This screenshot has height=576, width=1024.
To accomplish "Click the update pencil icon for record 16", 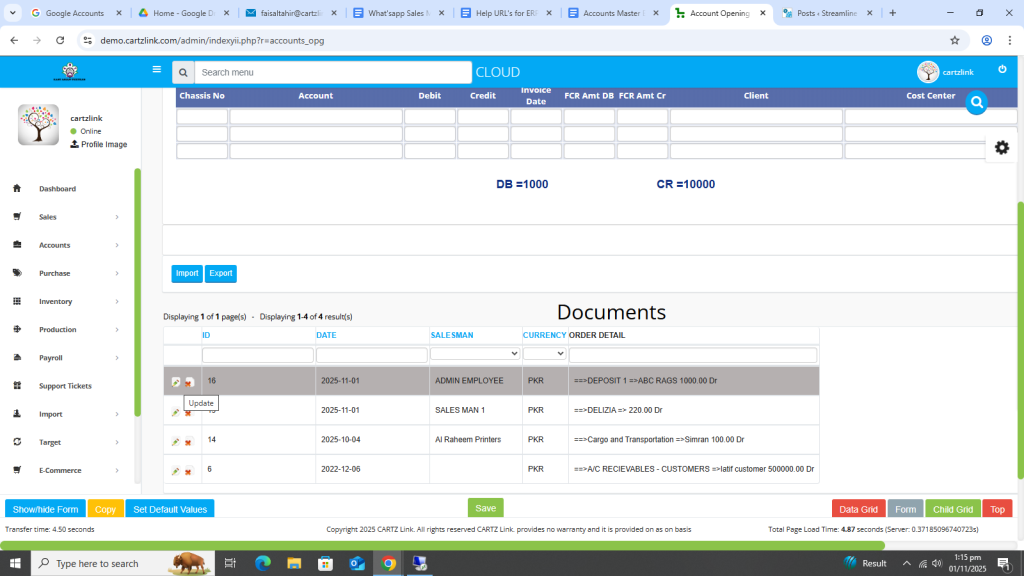I will coord(176,382).
